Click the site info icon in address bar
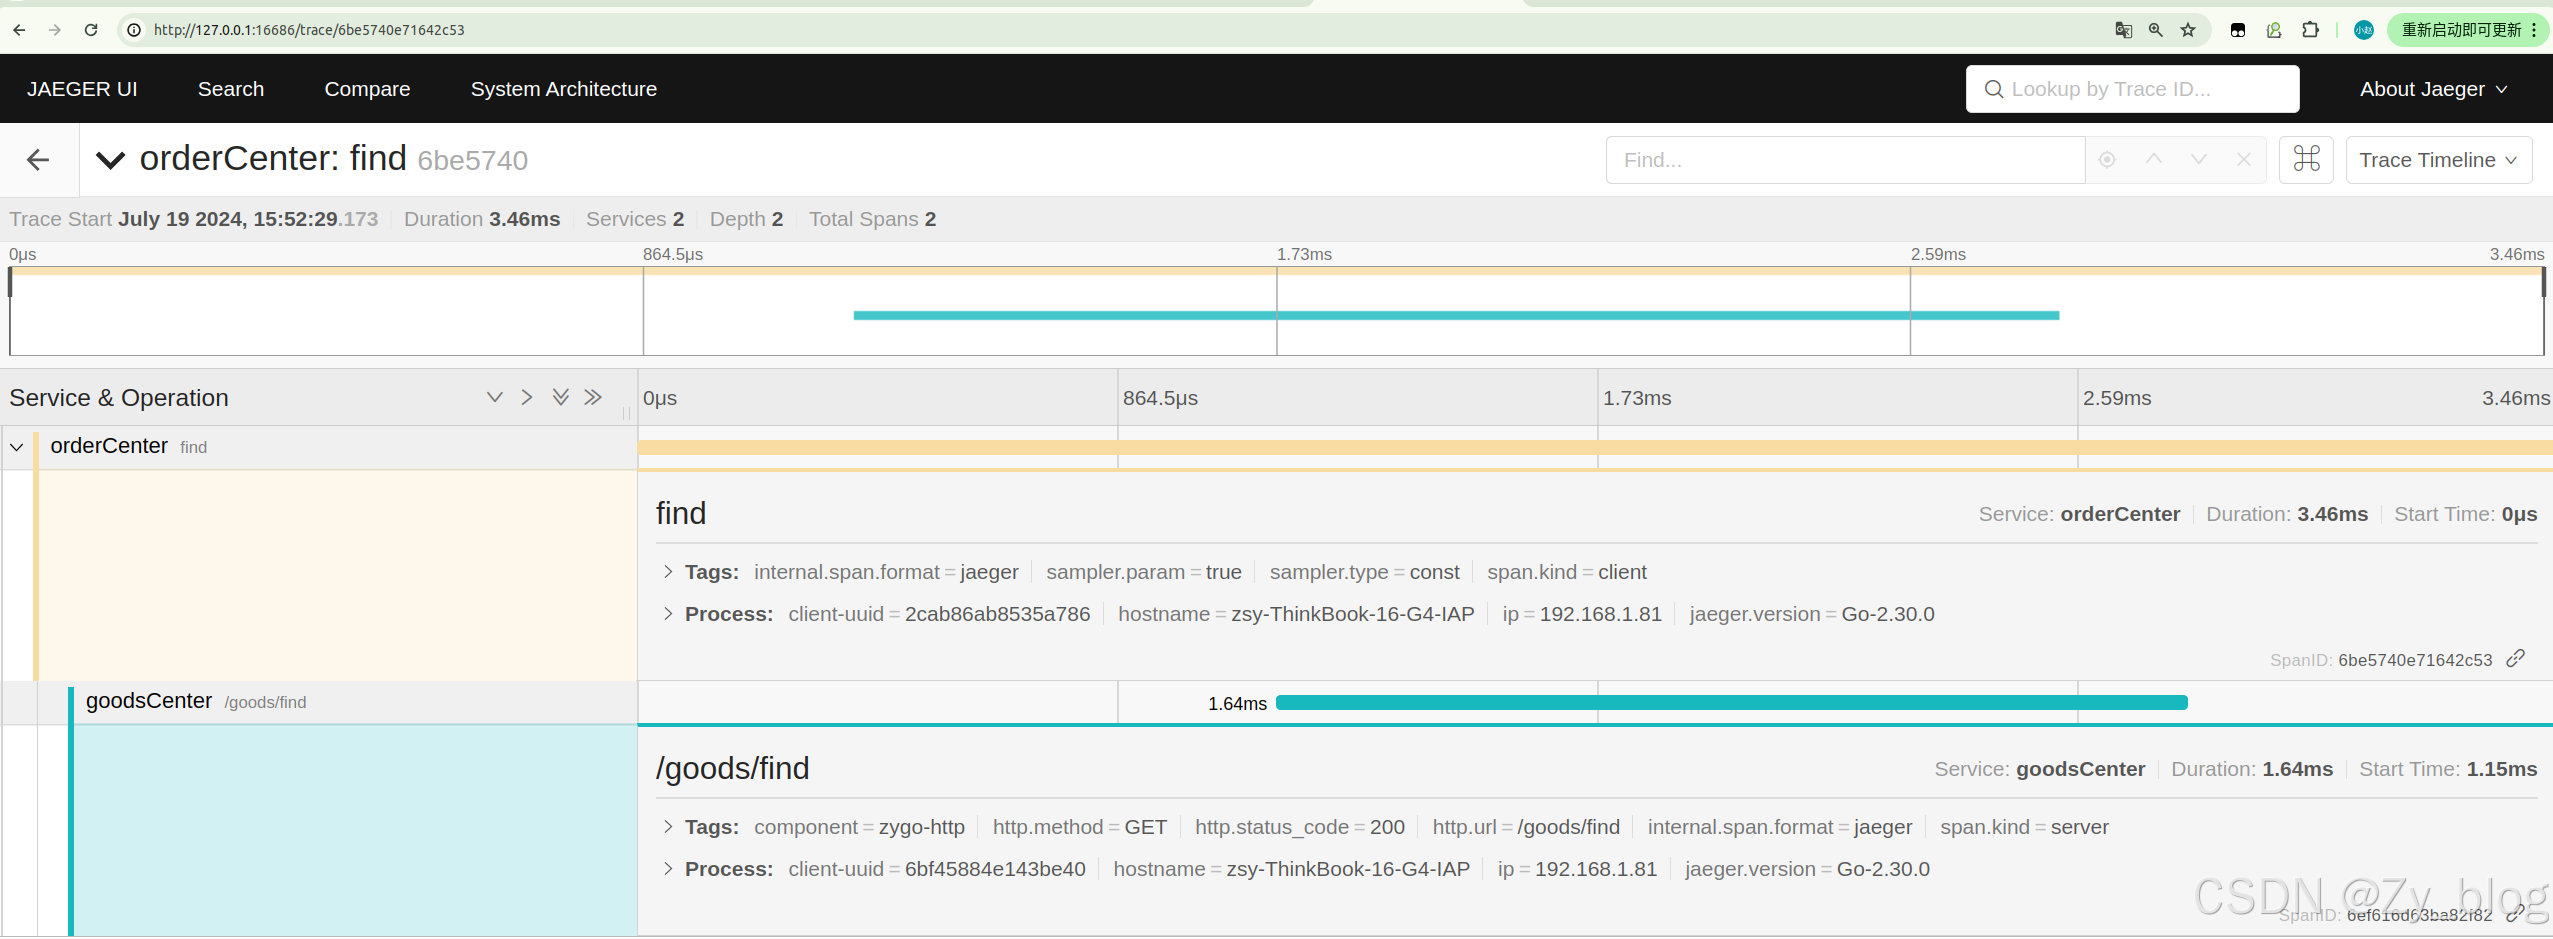Viewport: 2553px width, 939px height. tap(134, 30)
